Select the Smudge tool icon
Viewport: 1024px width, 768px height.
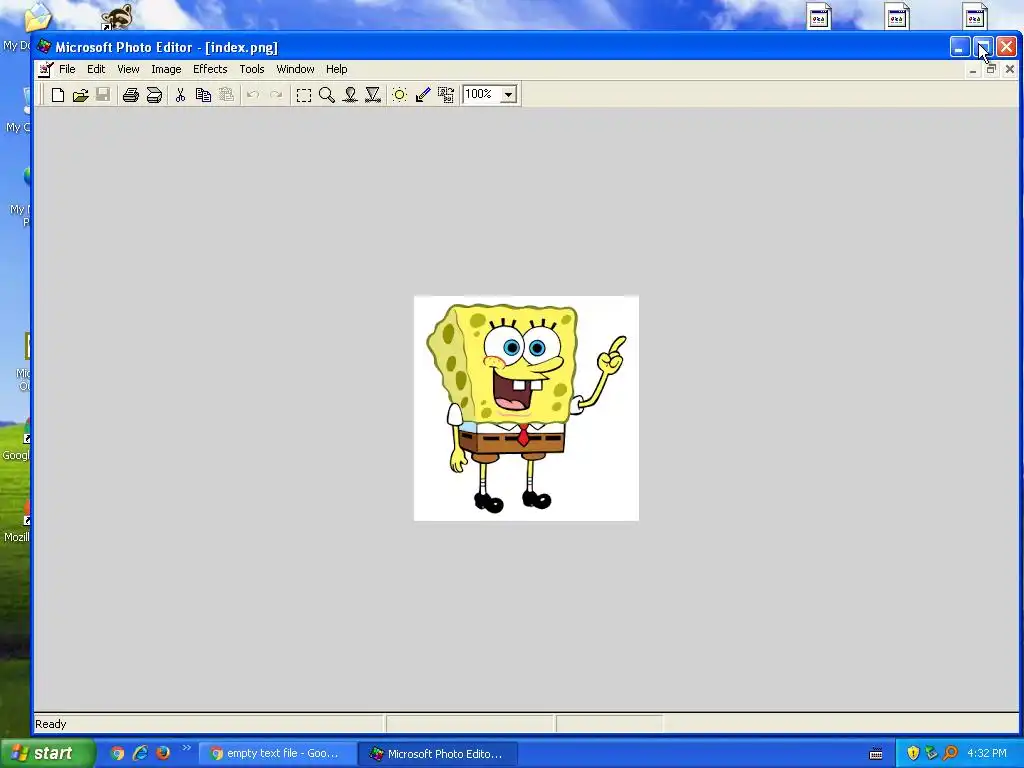click(350, 95)
